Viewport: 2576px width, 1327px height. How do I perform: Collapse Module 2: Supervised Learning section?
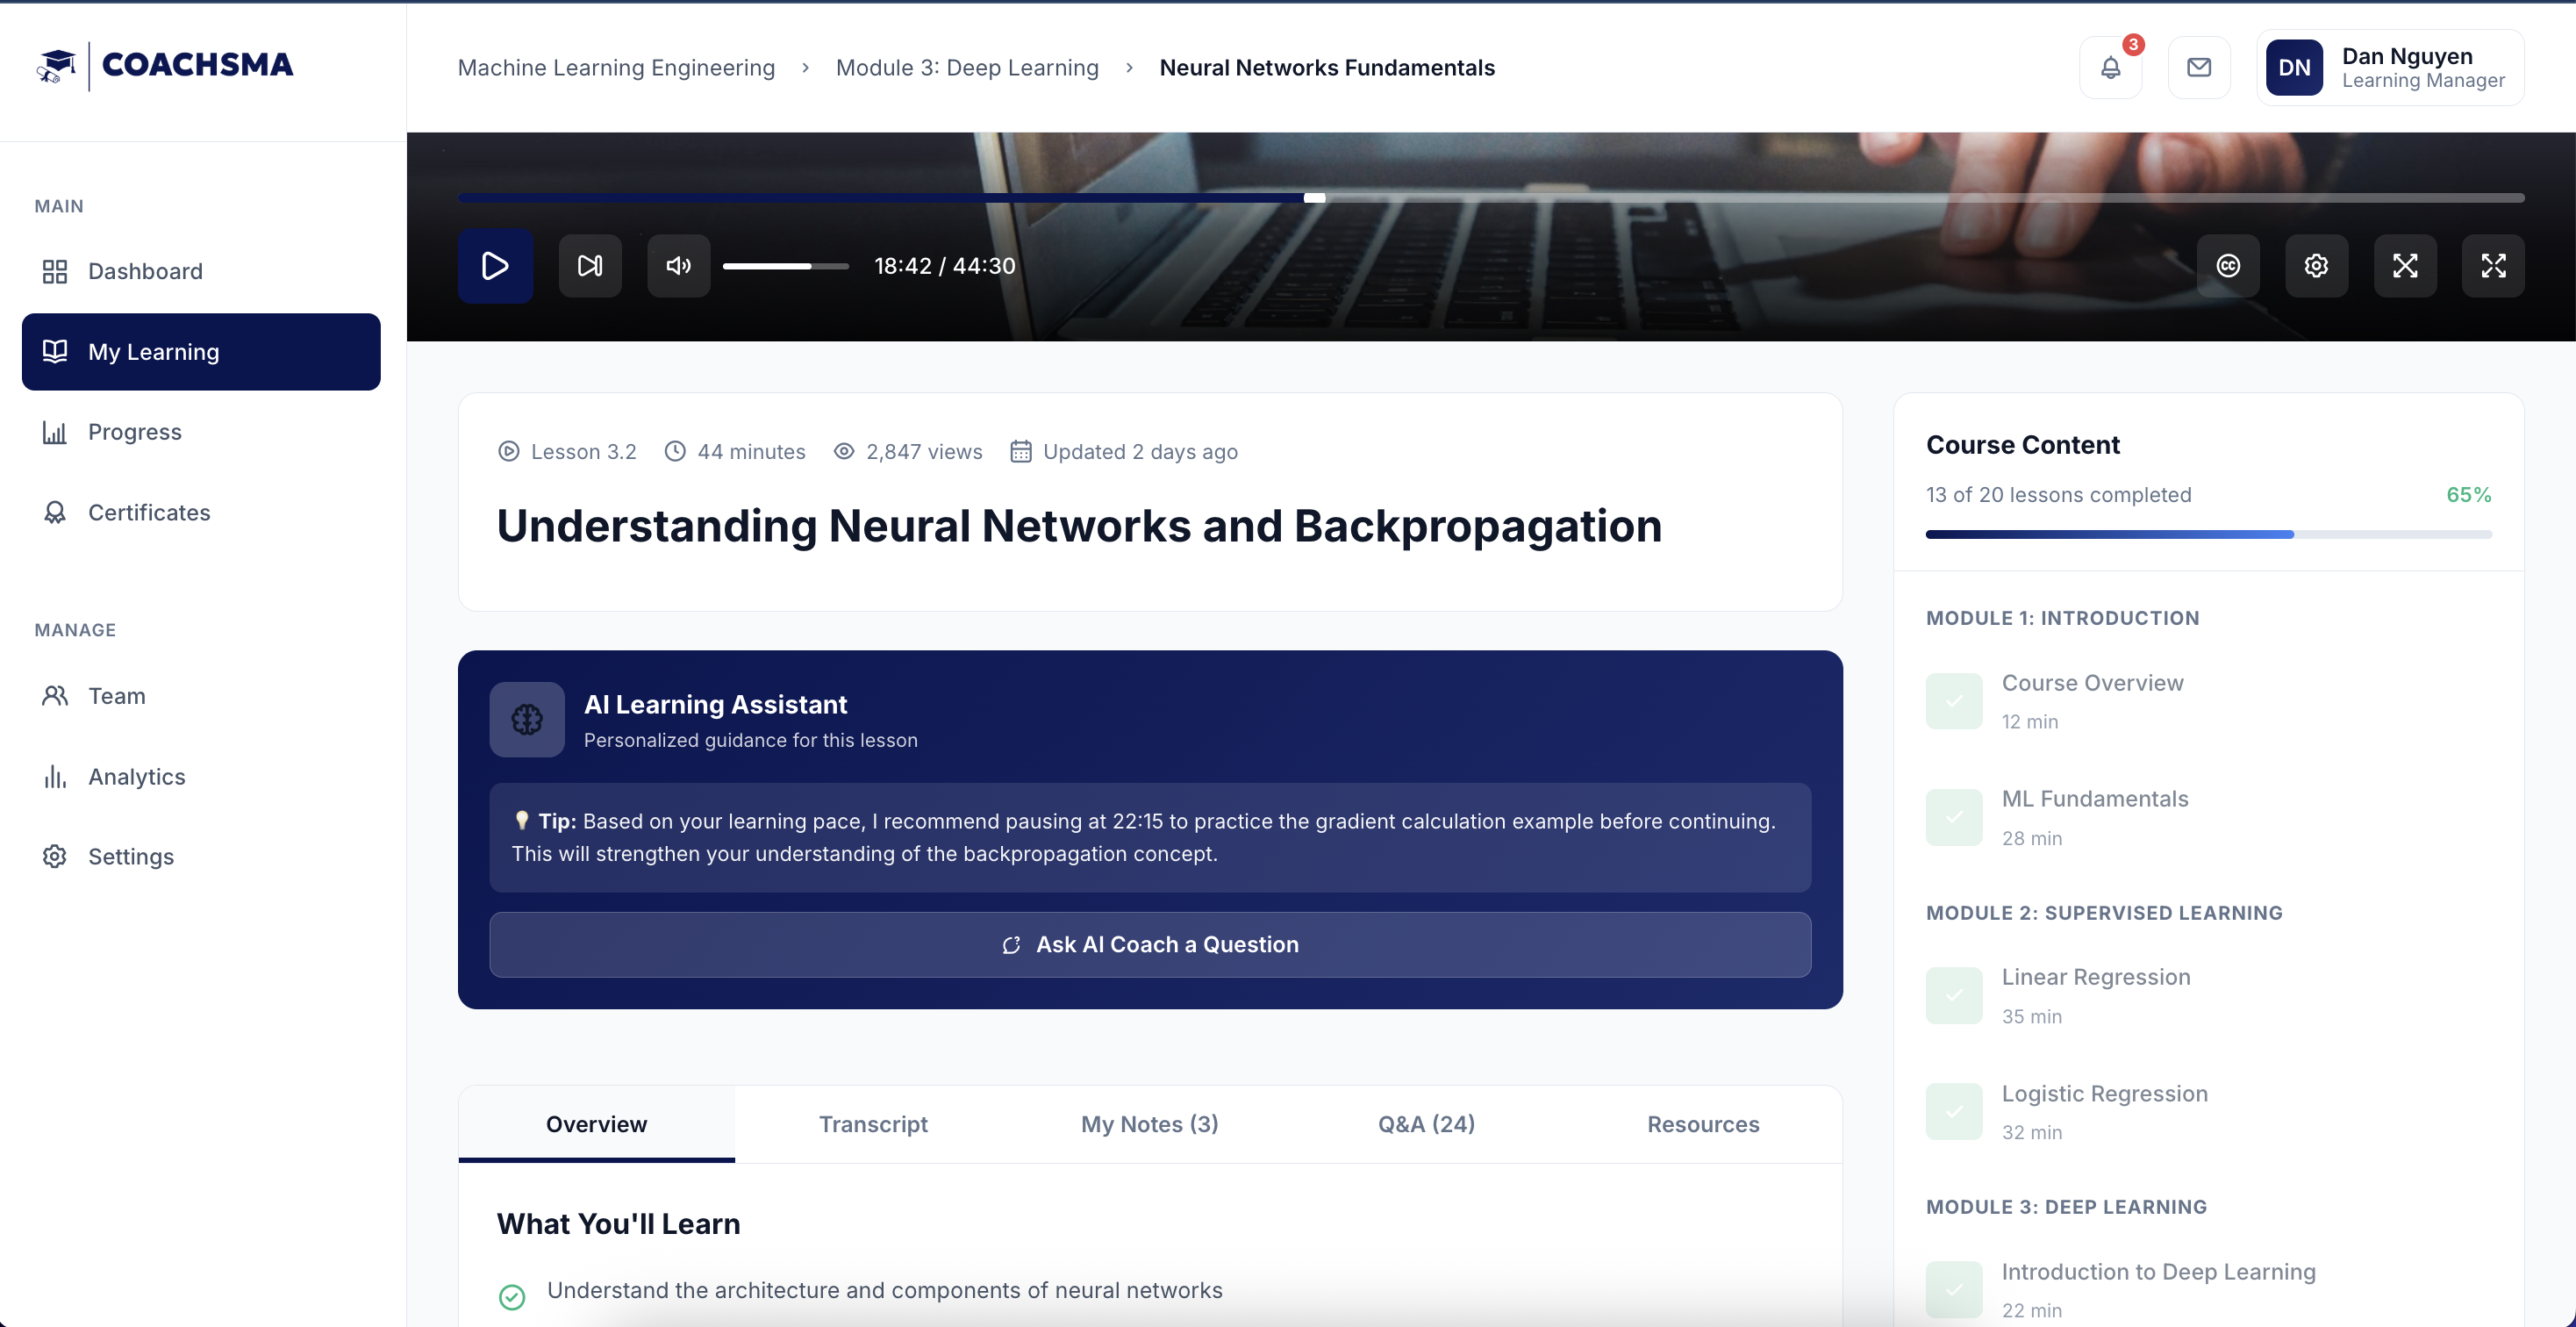pos(2104,912)
